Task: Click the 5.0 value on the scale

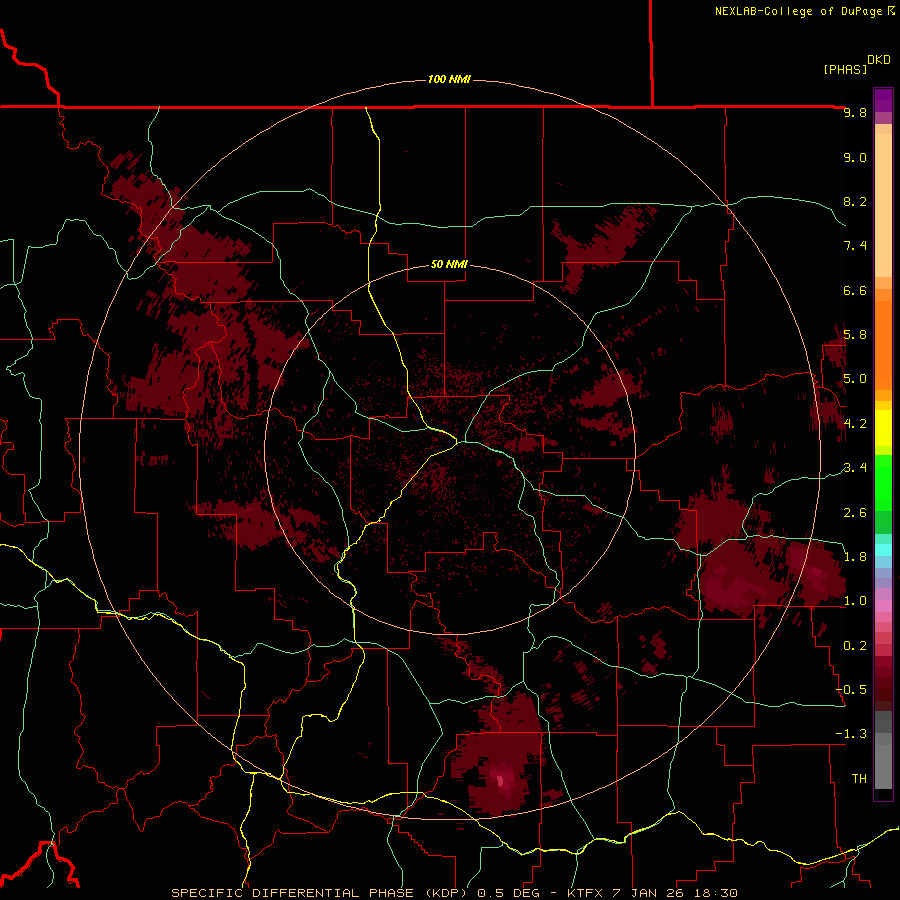Action: (x=855, y=379)
